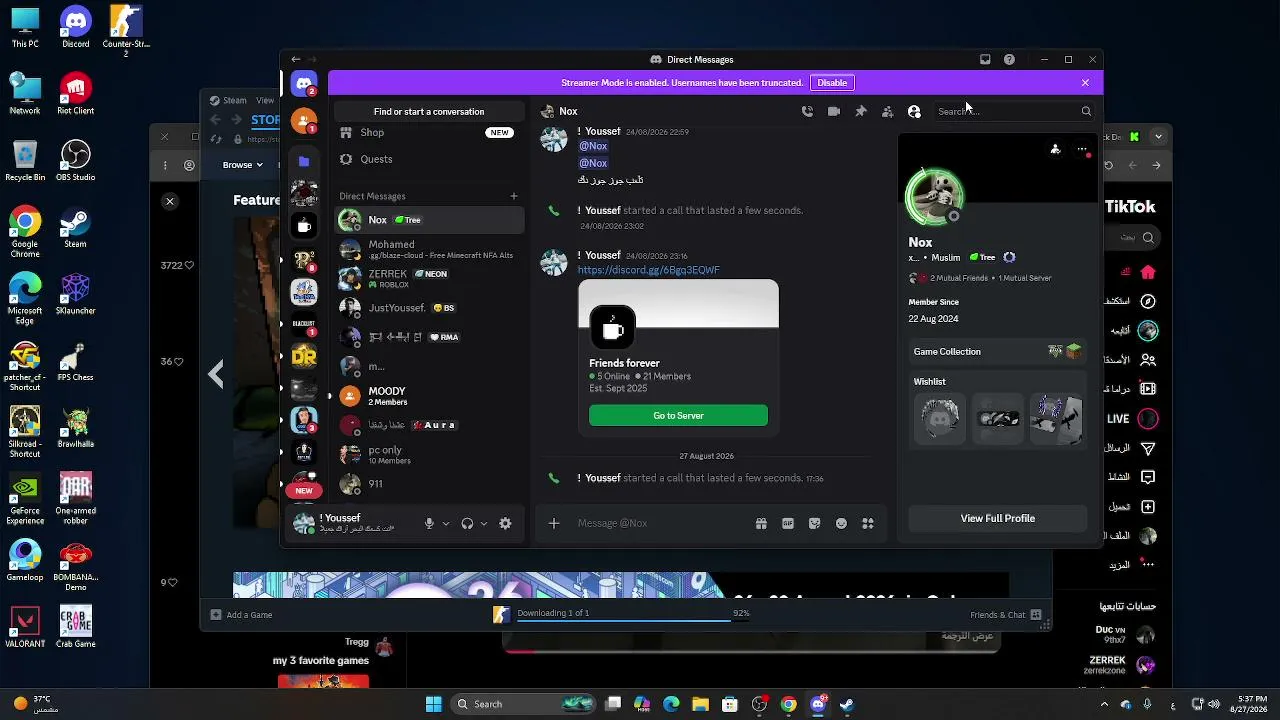Dismiss the Streamer Mode banner
The height and width of the screenshot is (720, 1280).
1085,83
